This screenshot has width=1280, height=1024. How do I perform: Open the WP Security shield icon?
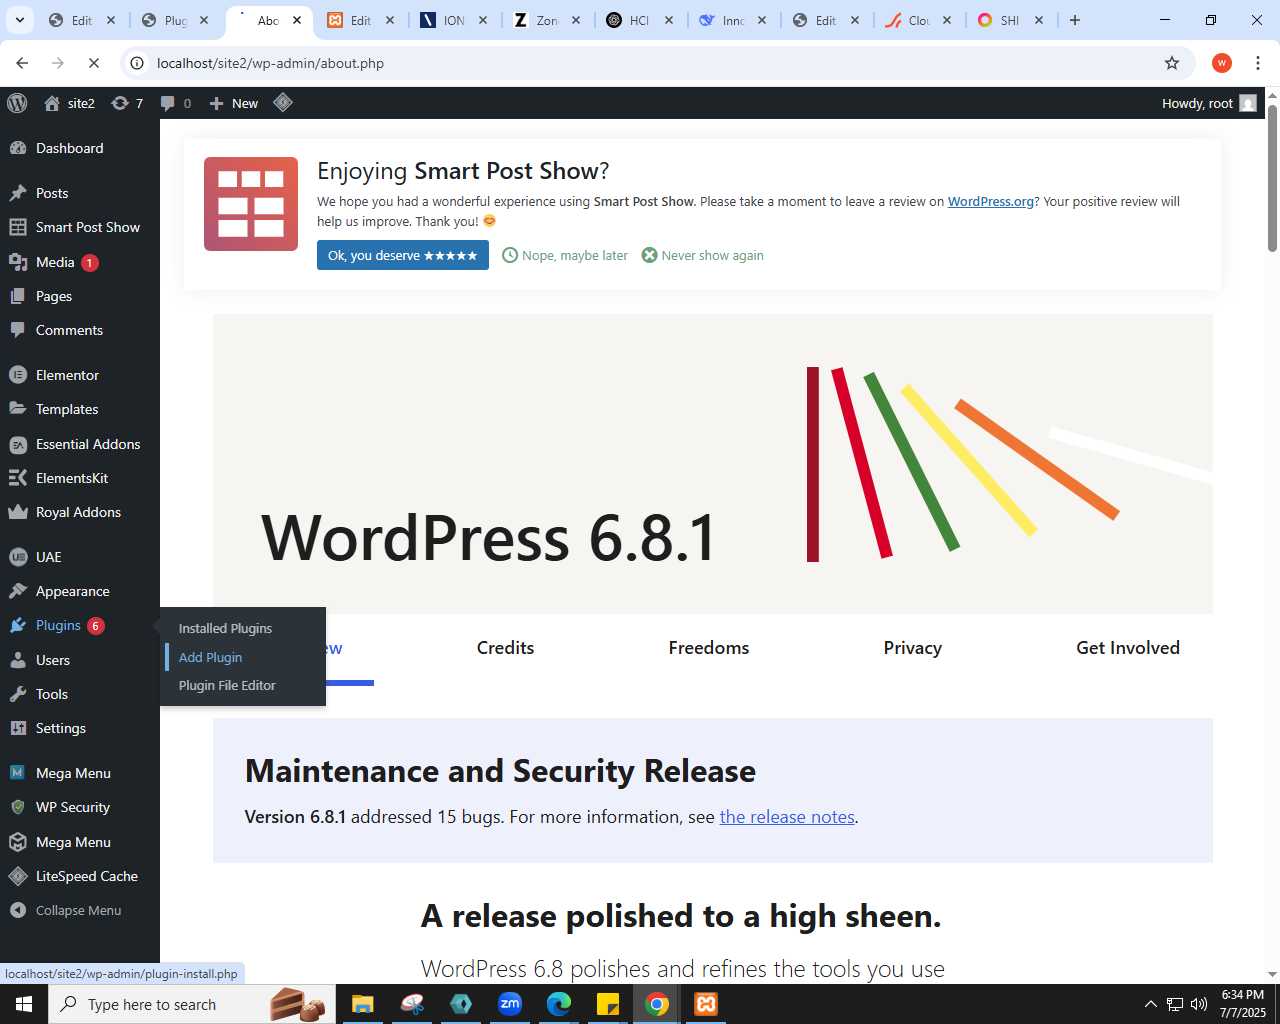(x=18, y=807)
